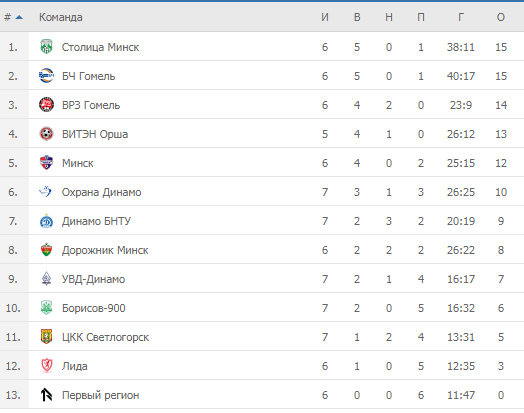Open the УВД-Динамо team page
The image size is (524, 413).
tap(94, 279)
